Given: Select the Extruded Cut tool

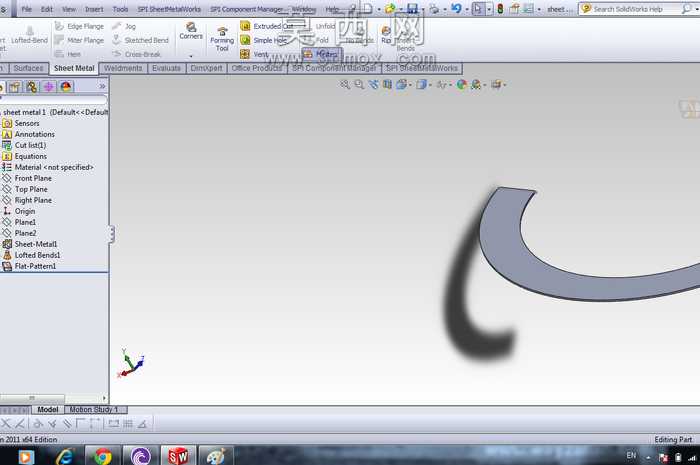Looking at the screenshot, I should pyautogui.click(x=267, y=26).
